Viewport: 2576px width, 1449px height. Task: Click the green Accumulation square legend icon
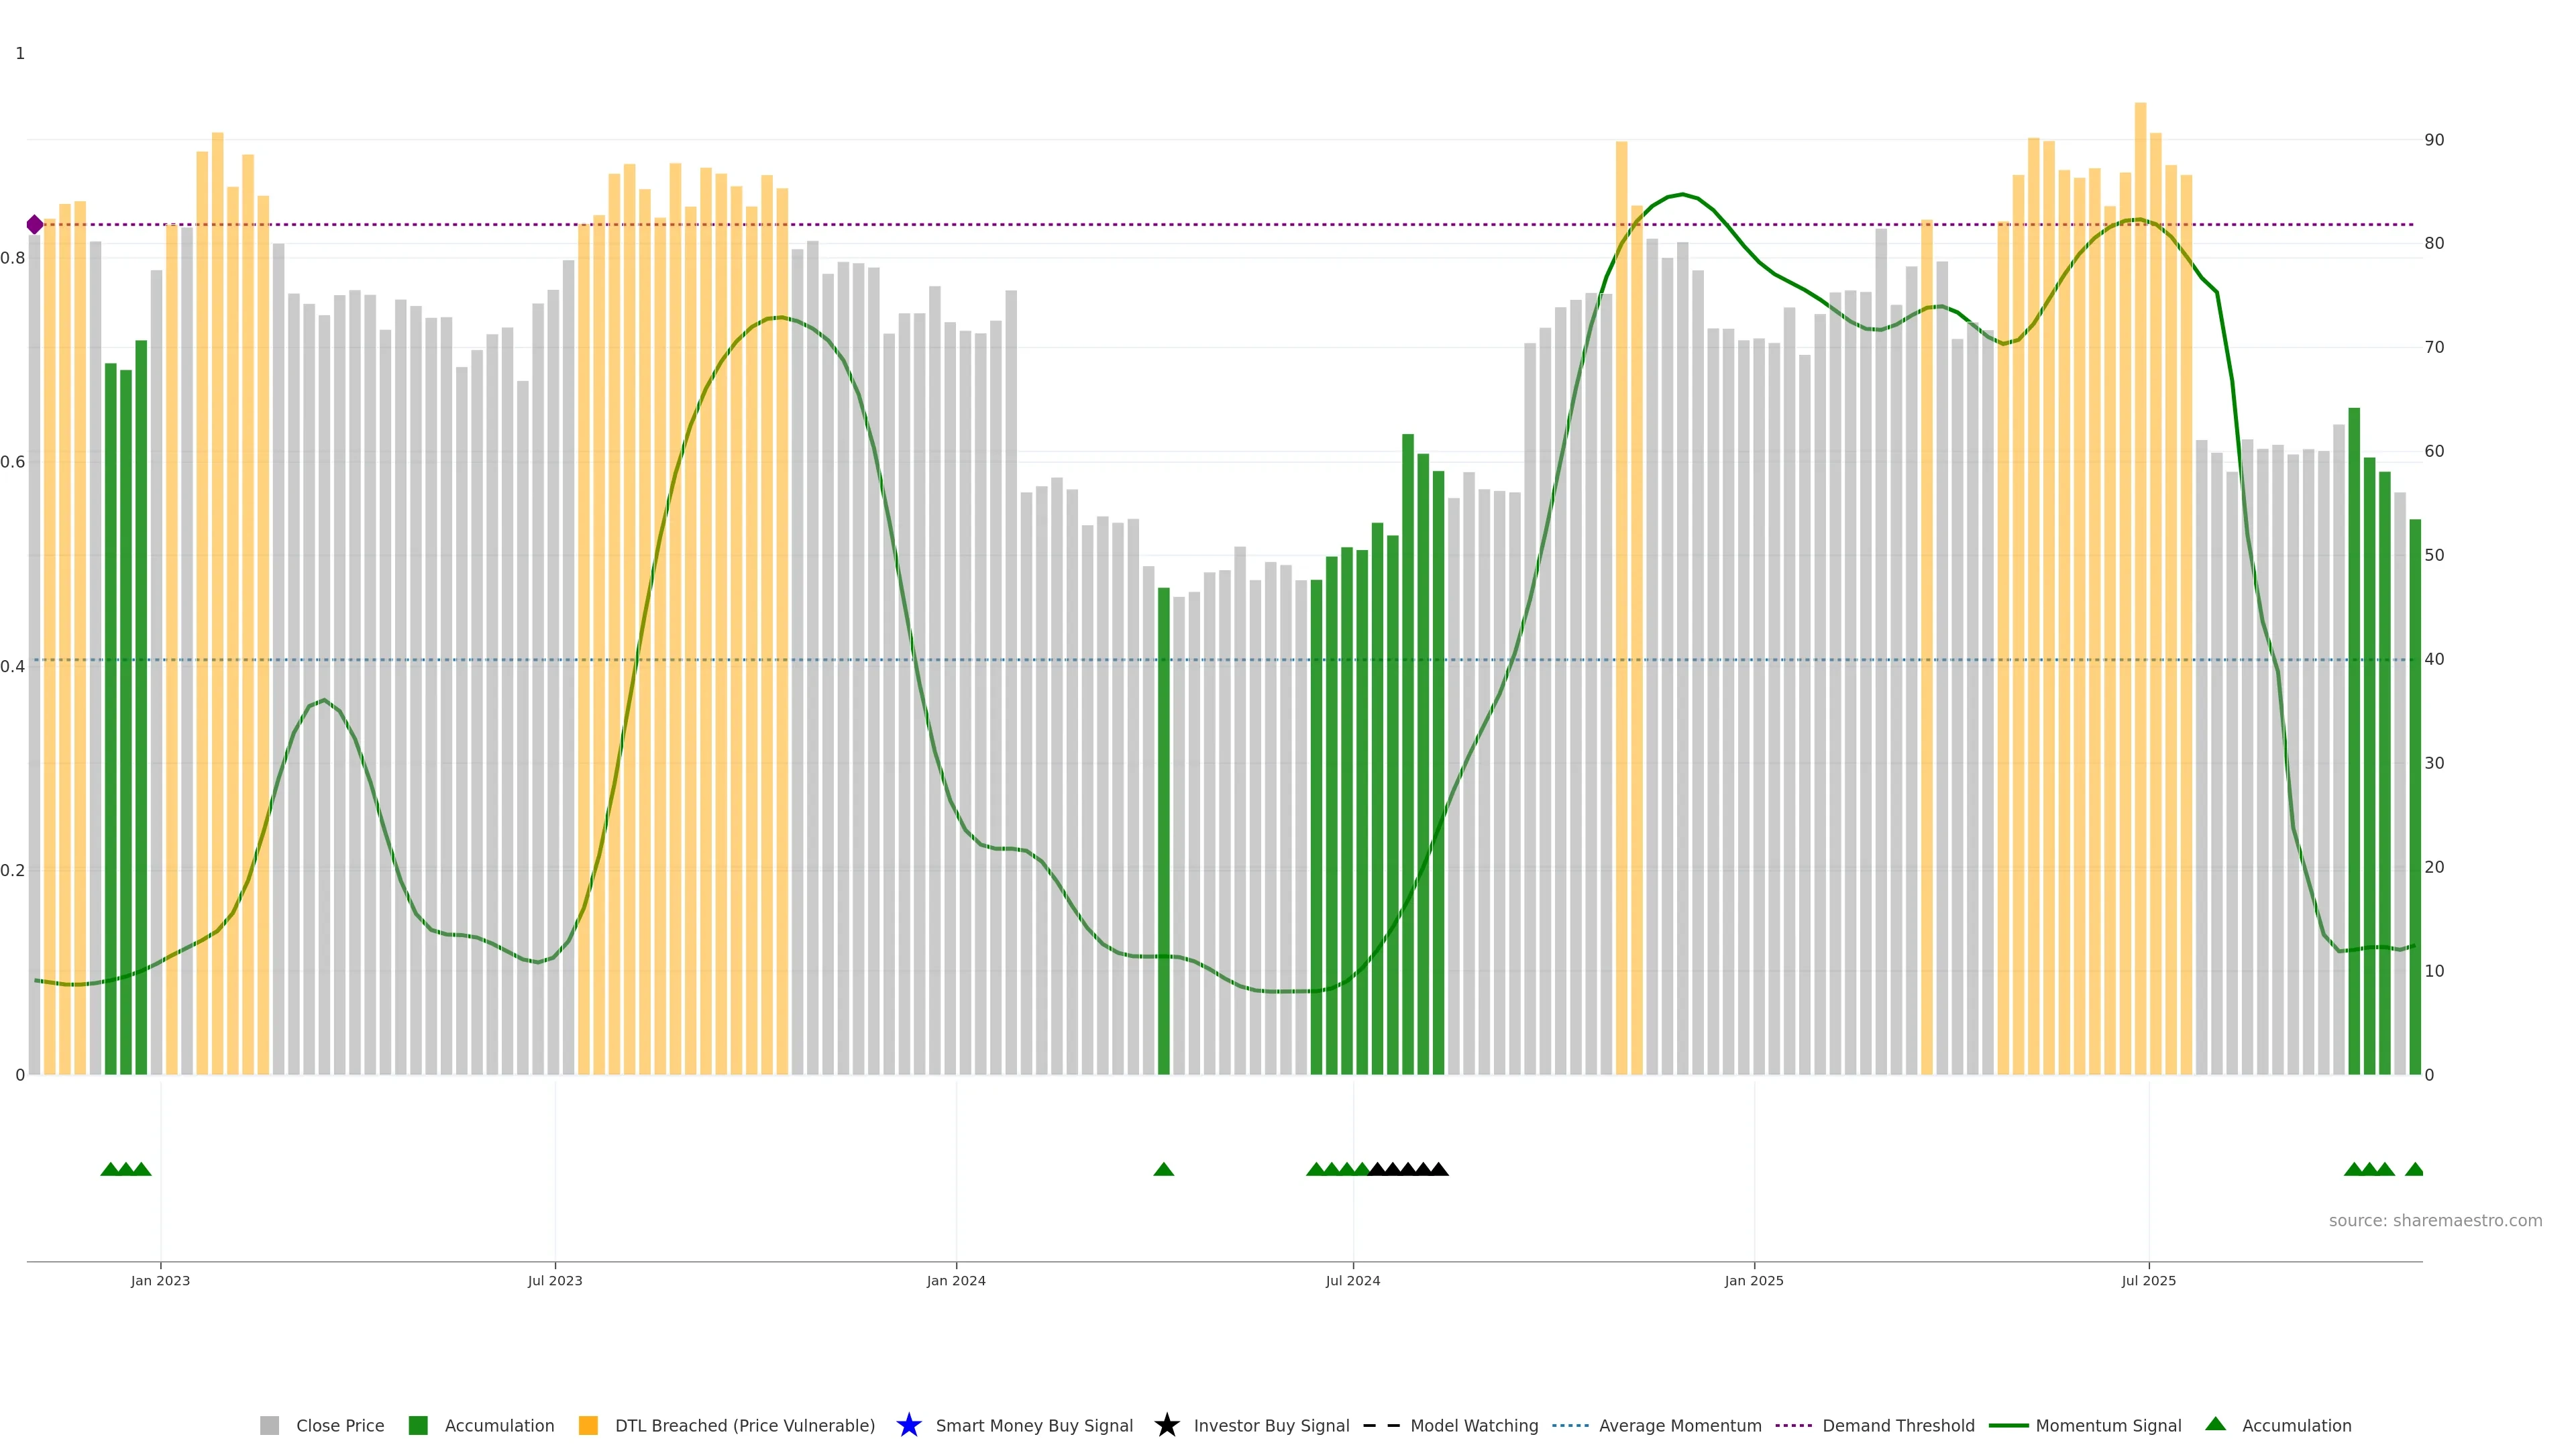418,1425
